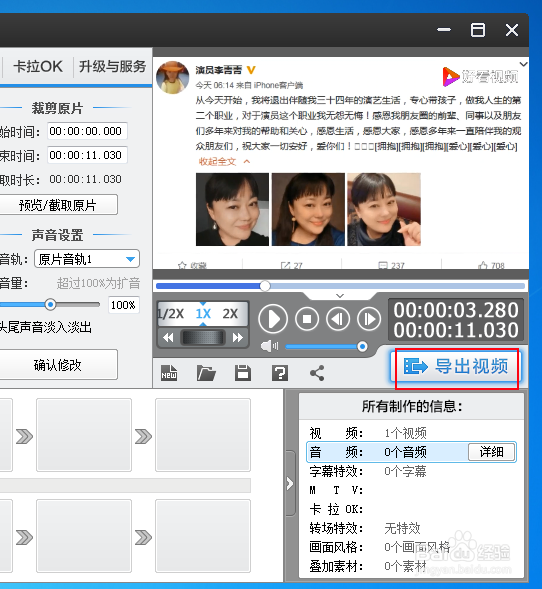
Task: Click the current time display 00:00:03.280
Action: [x=456, y=310]
